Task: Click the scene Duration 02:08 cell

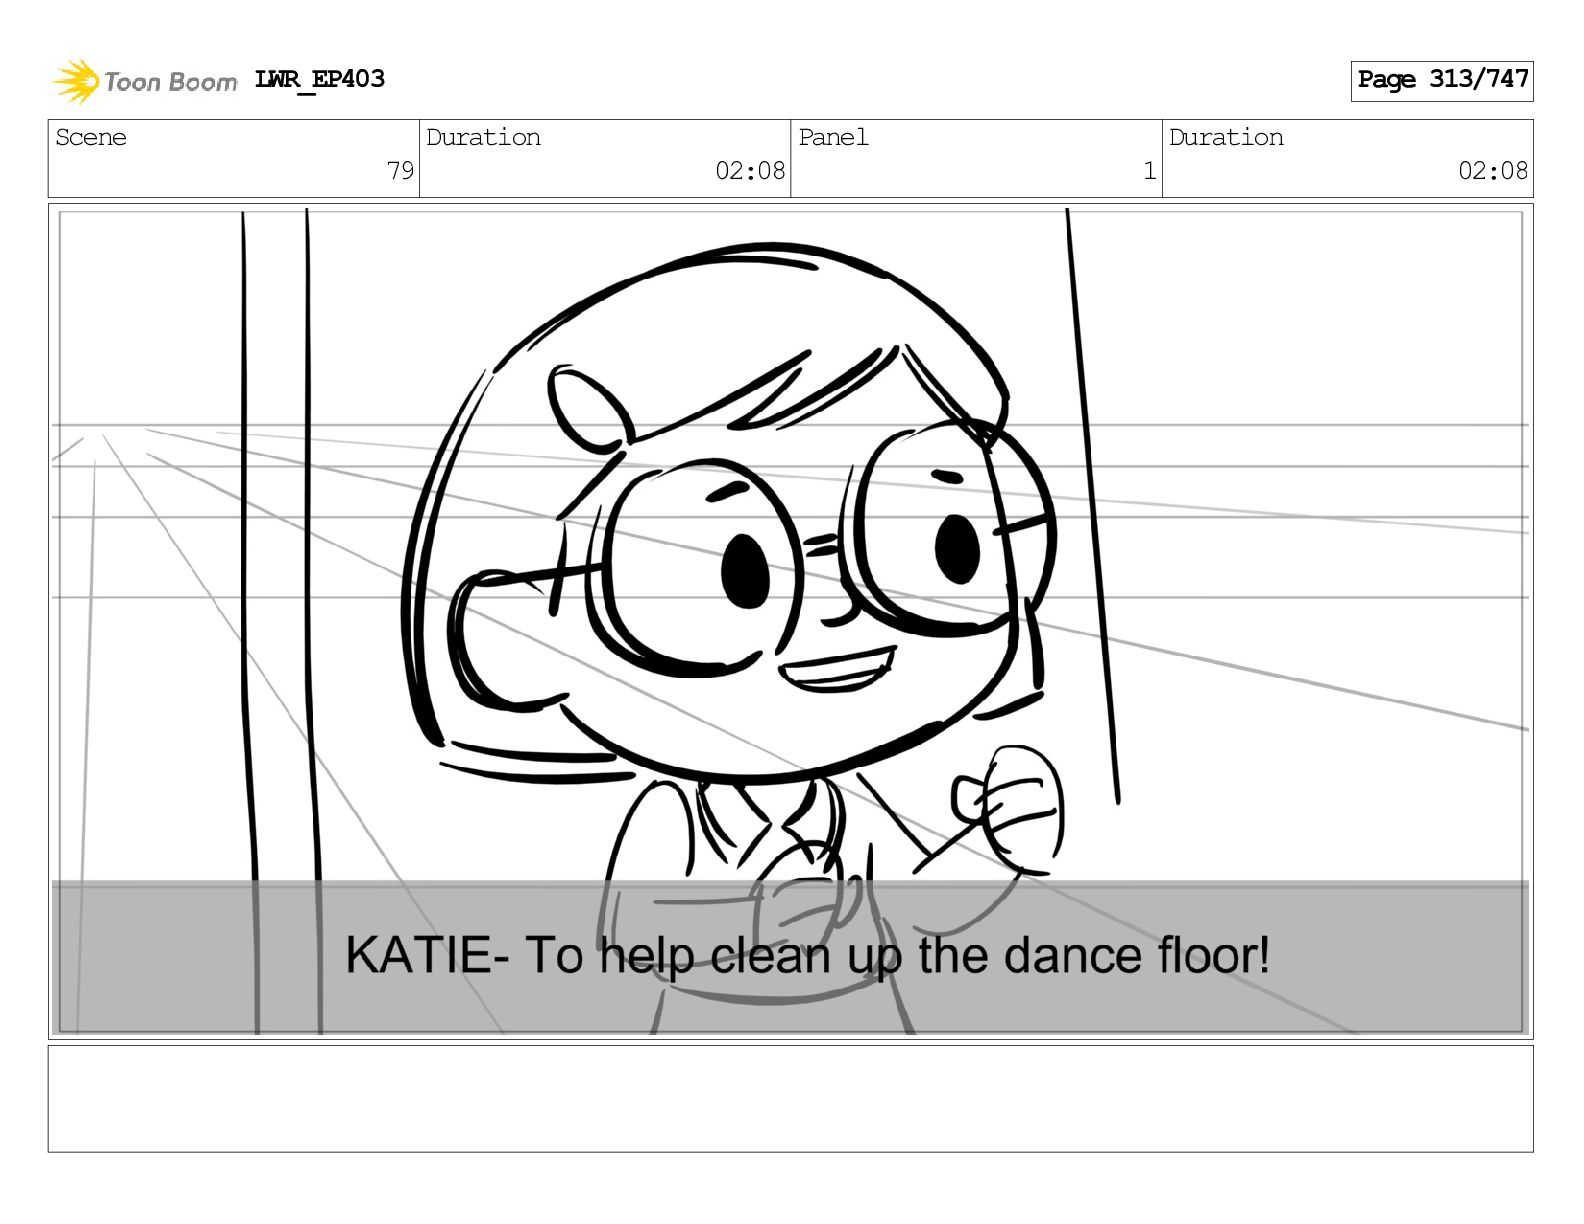Action: 605,158
